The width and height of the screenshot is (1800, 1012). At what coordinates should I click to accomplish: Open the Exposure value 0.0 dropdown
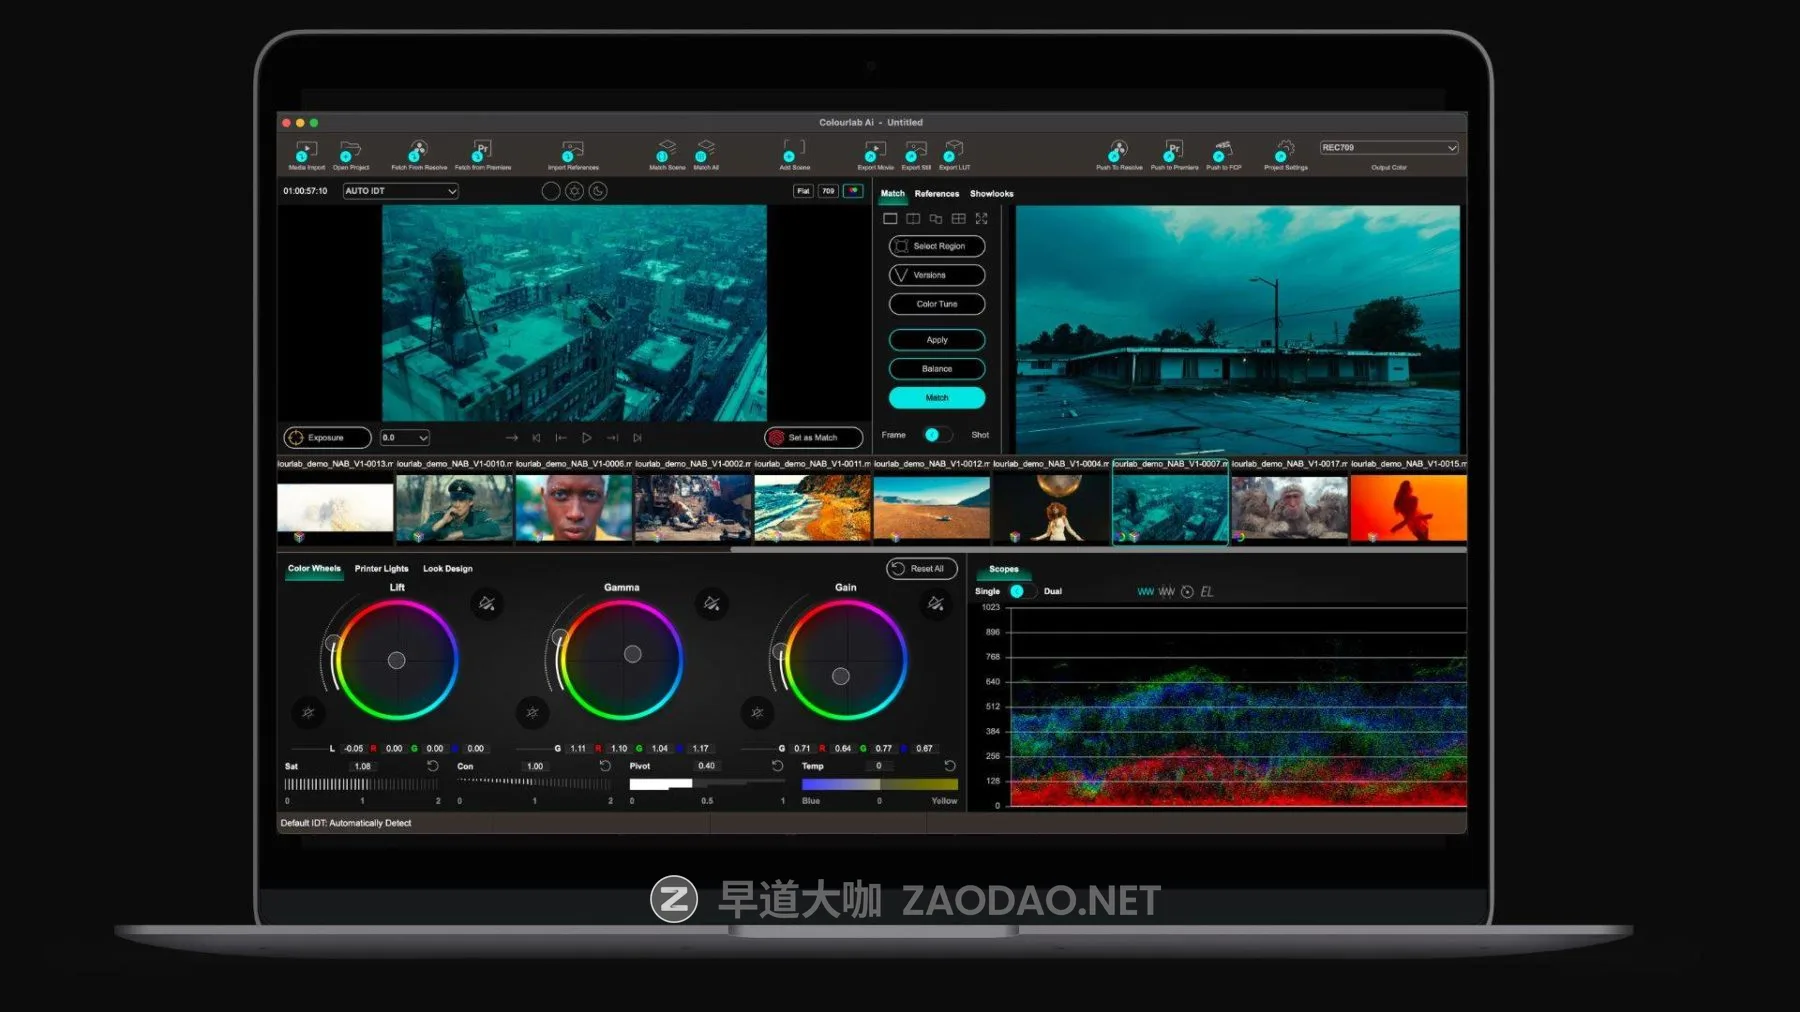point(405,438)
